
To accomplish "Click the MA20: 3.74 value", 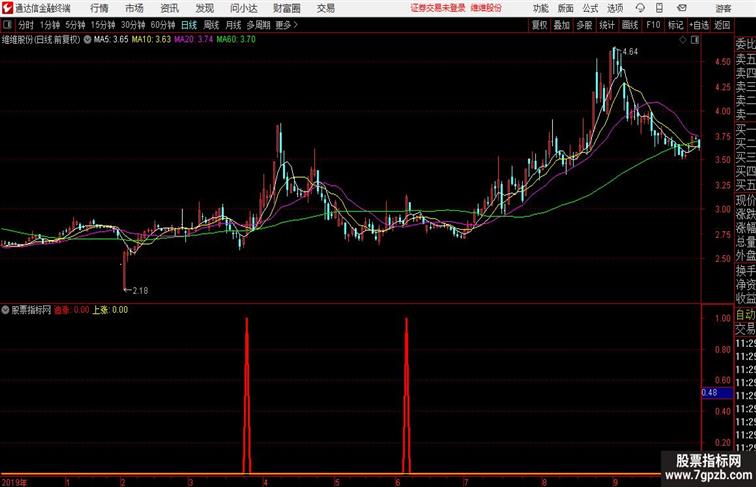I will 194,40.
